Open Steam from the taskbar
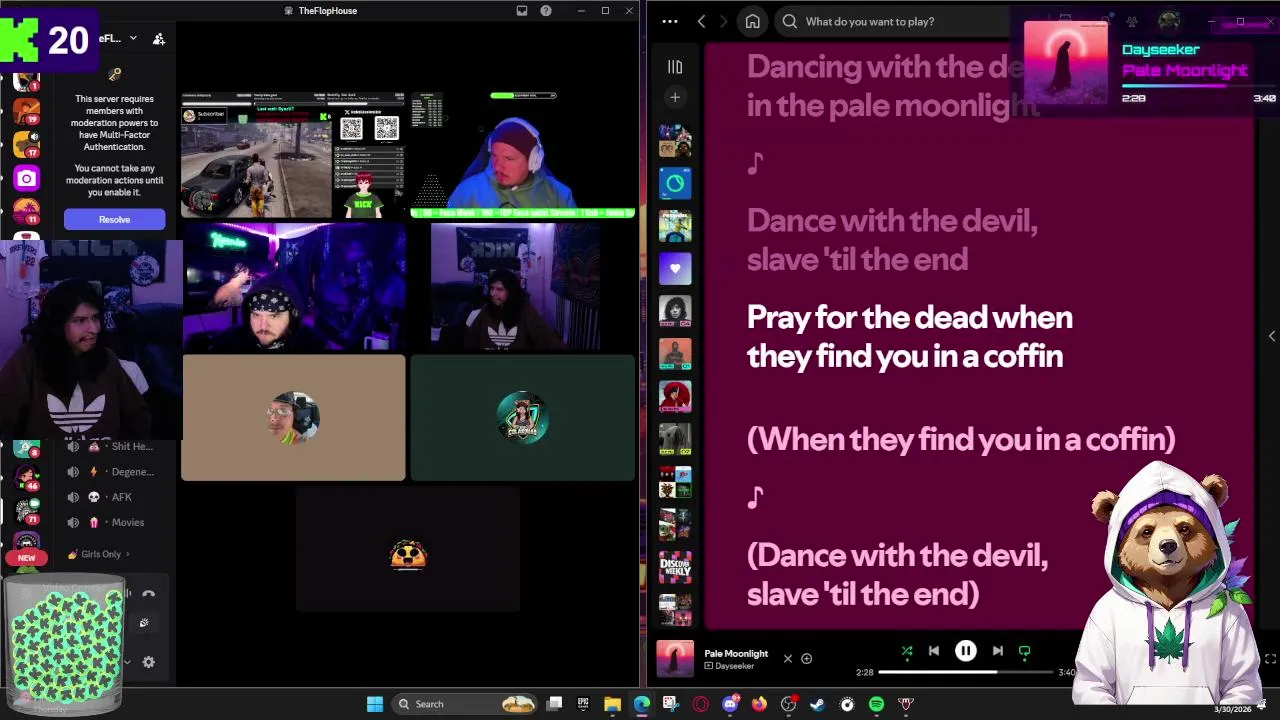The image size is (1280, 720). [x=817, y=704]
